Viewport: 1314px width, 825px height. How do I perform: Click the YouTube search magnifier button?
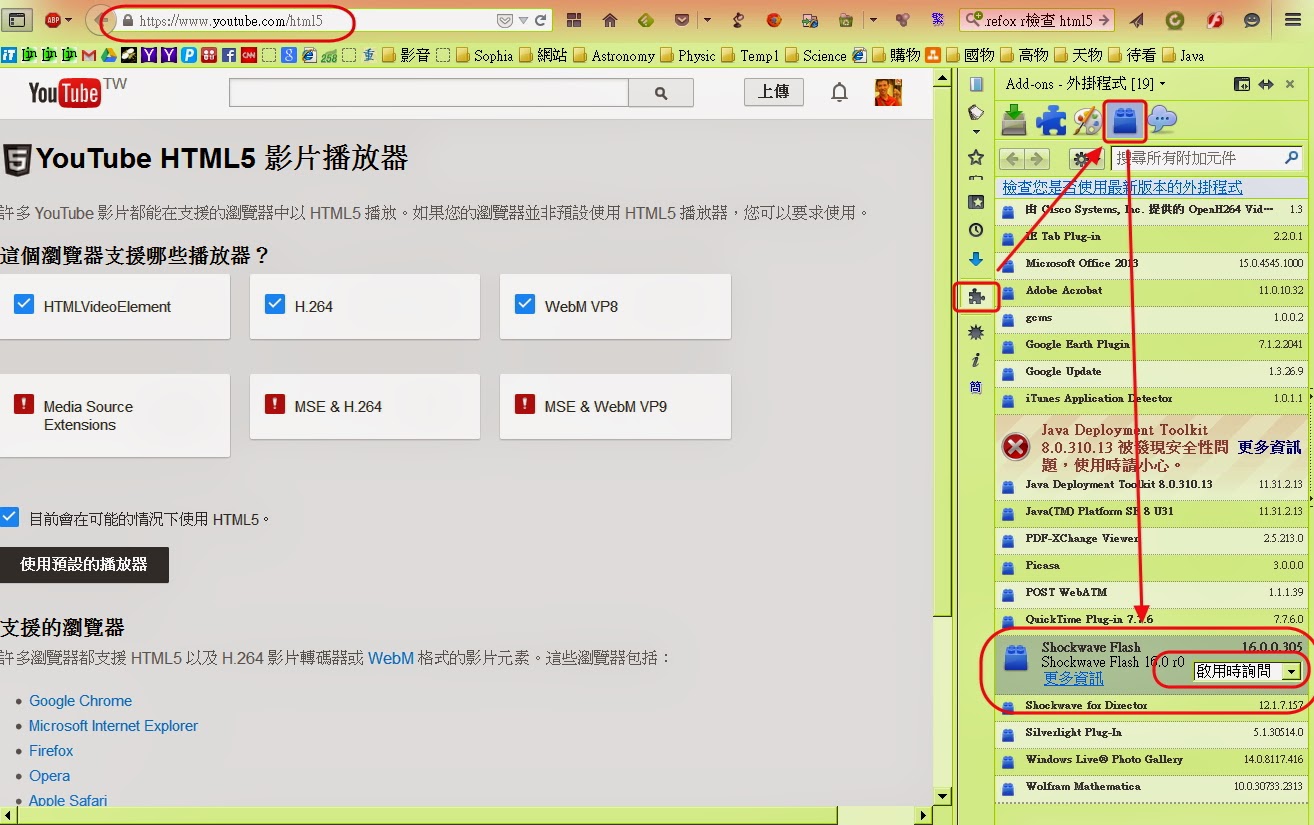(x=660, y=93)
